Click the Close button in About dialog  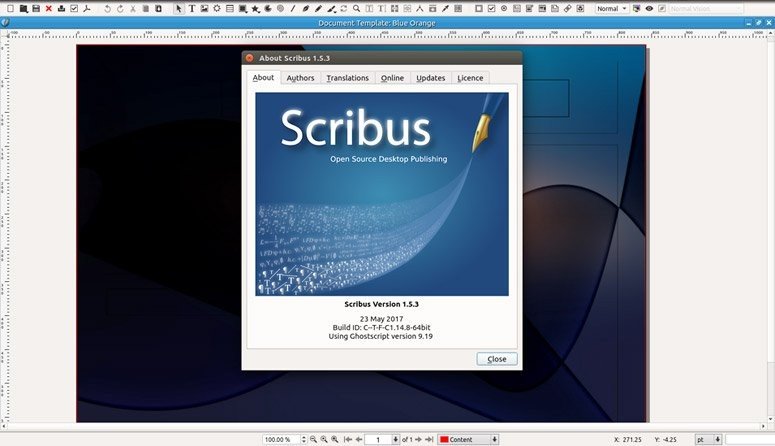(497, 359)
